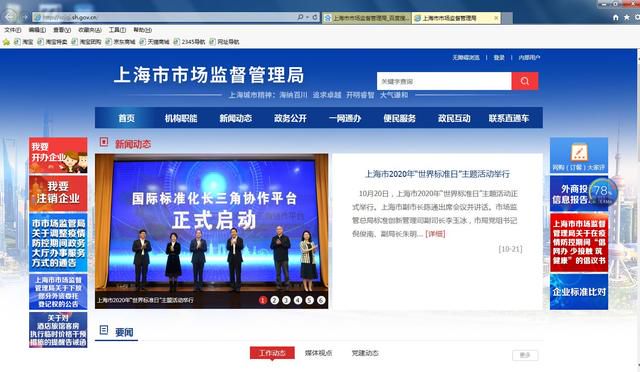Click the 78 percent circular progress widget

602,192
